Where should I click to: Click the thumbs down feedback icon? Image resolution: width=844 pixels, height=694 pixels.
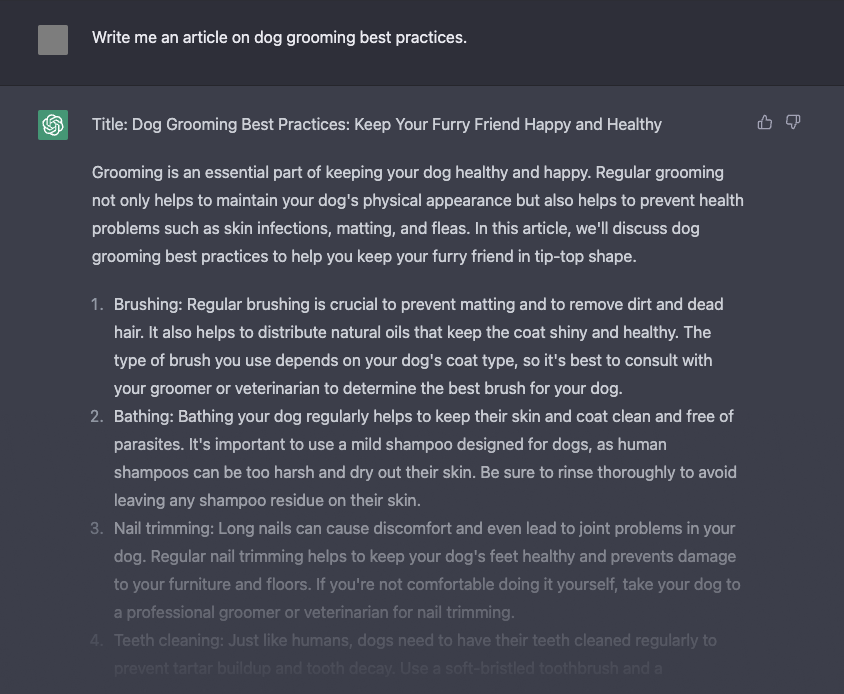[793, 123]
